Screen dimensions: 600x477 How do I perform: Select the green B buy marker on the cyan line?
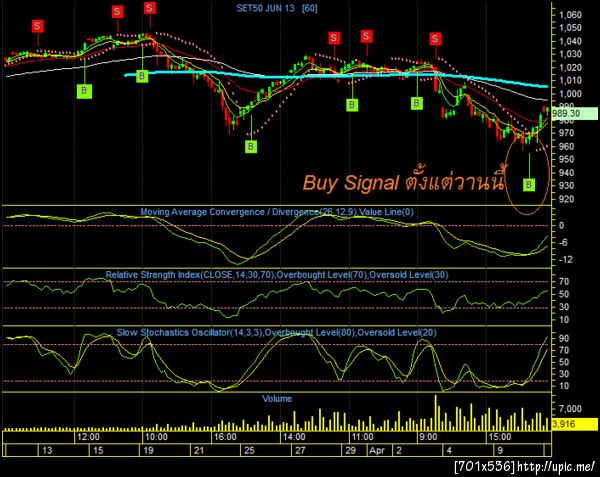click(x=142, y=76)
